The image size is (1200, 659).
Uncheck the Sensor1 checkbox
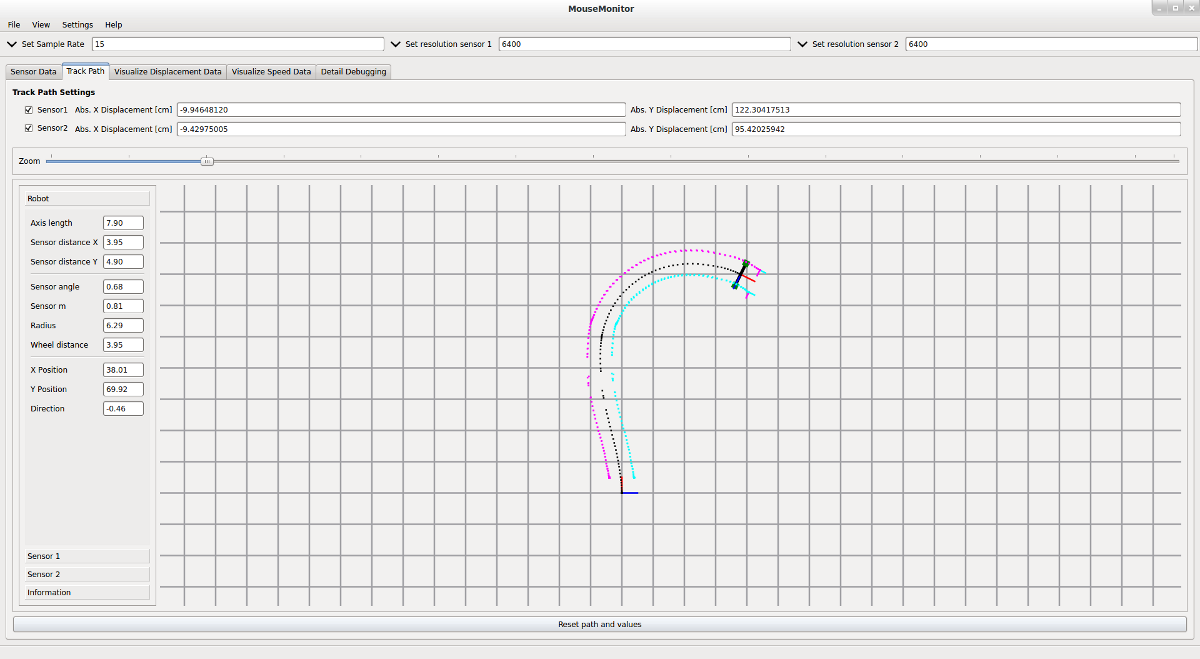[x=29, y=110]
